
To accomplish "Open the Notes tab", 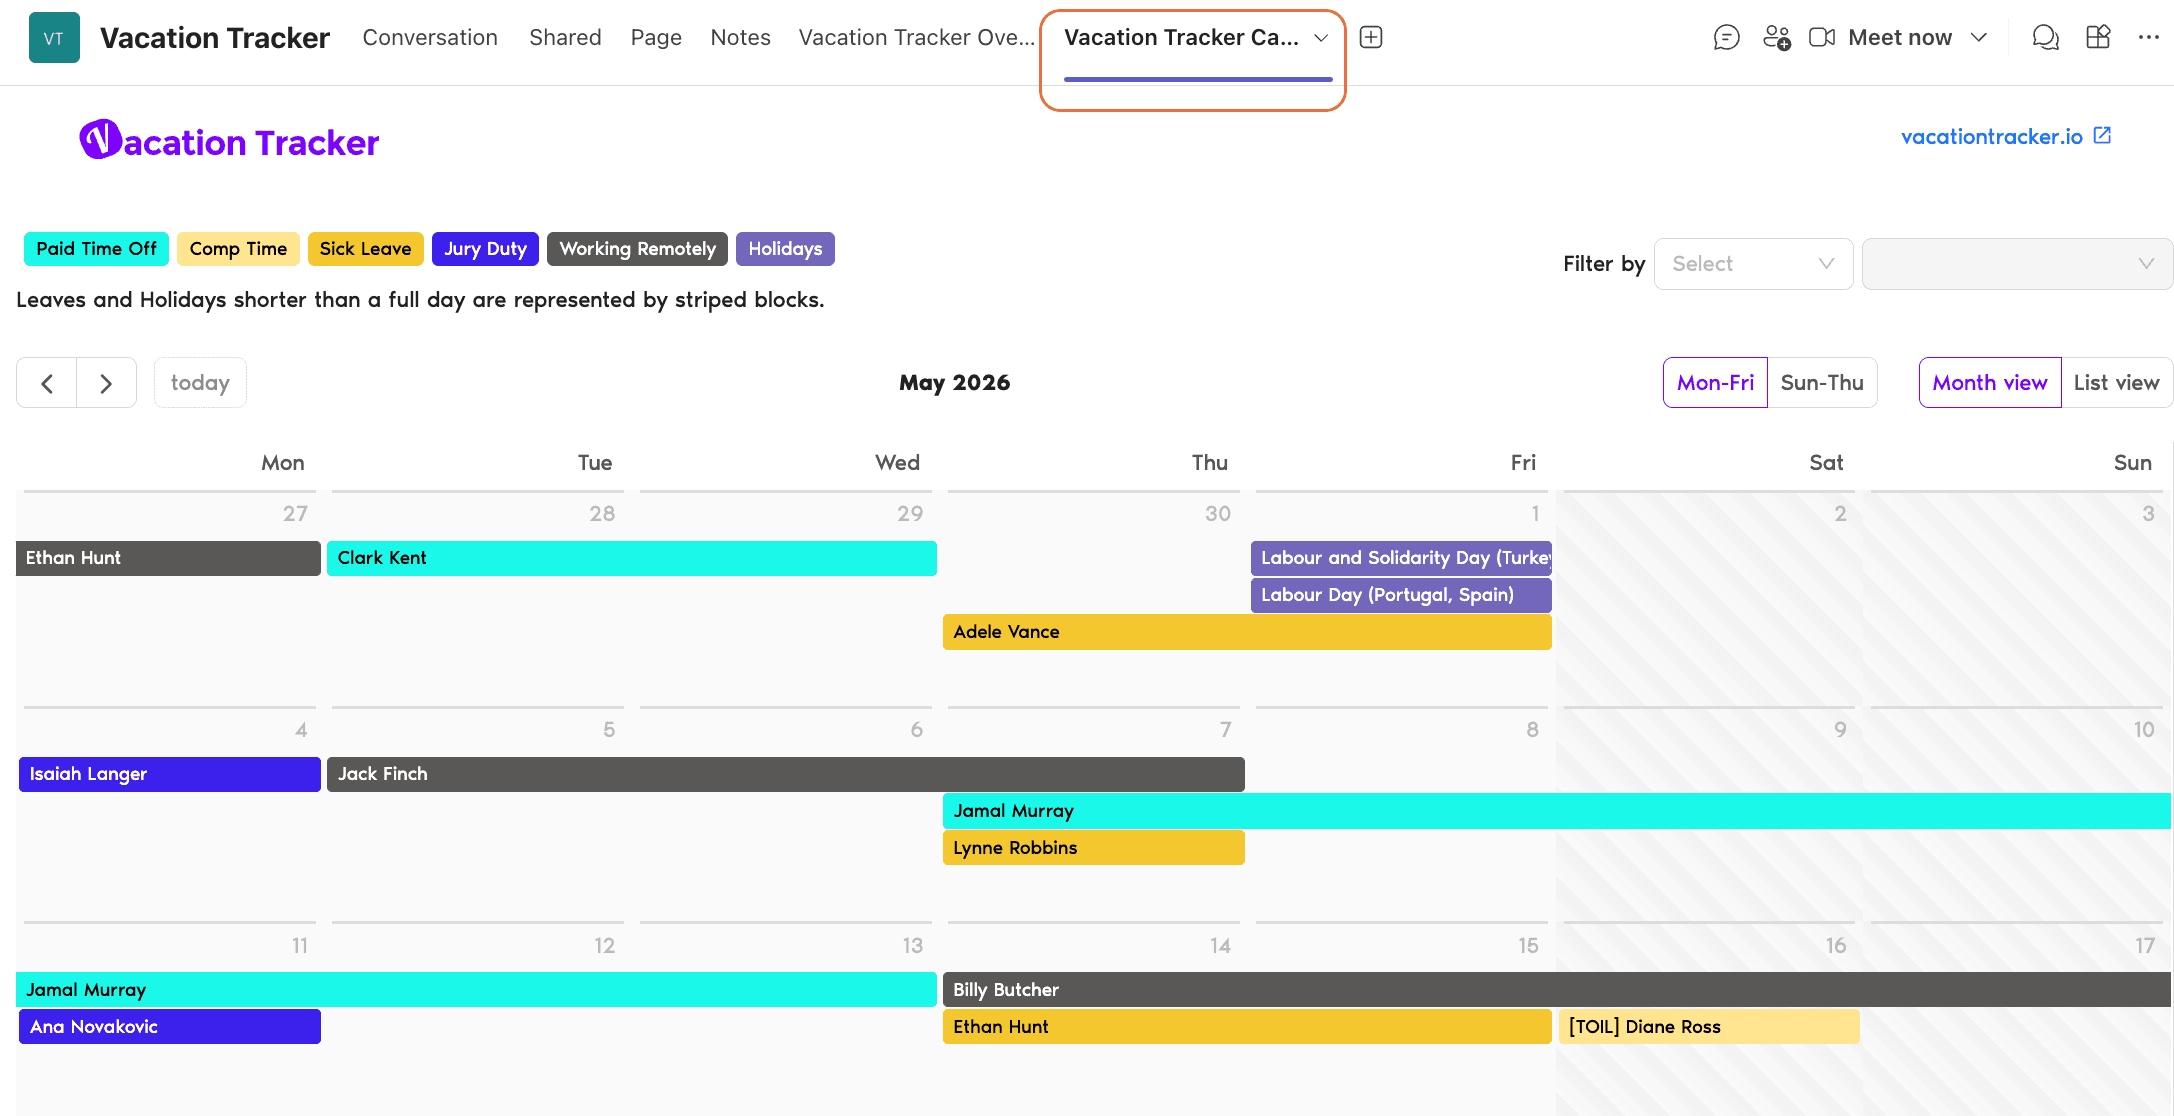I will 740,38.
